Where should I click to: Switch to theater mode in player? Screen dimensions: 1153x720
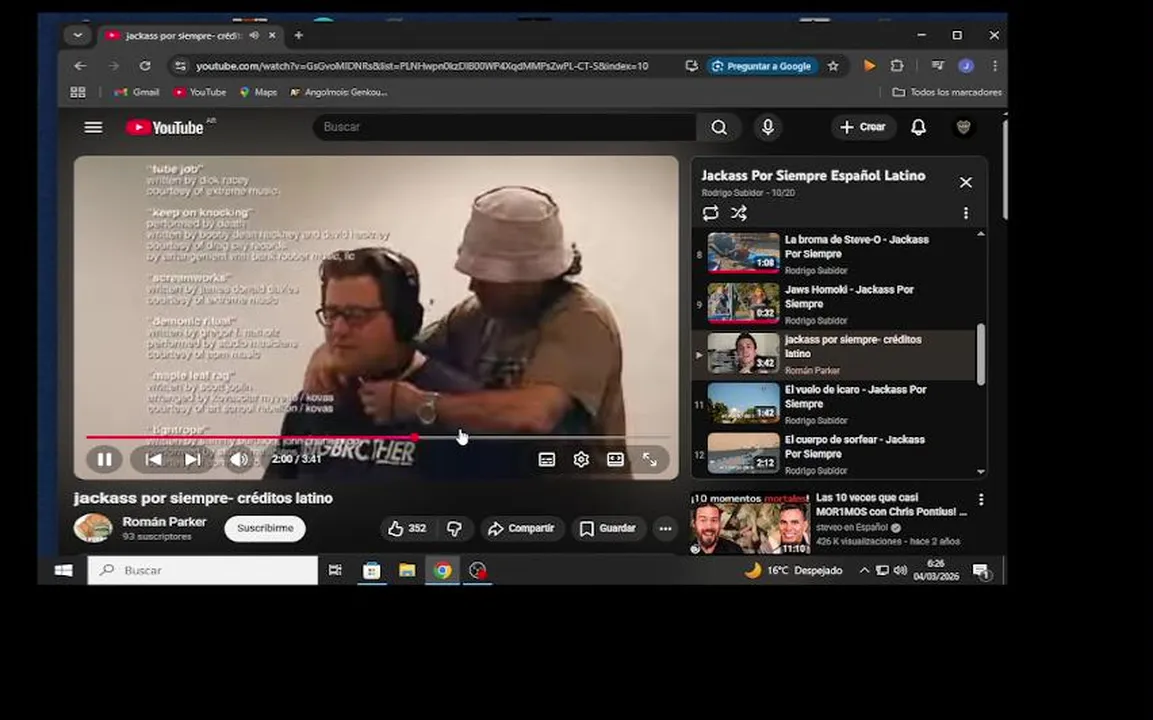(x=615, y=460)
